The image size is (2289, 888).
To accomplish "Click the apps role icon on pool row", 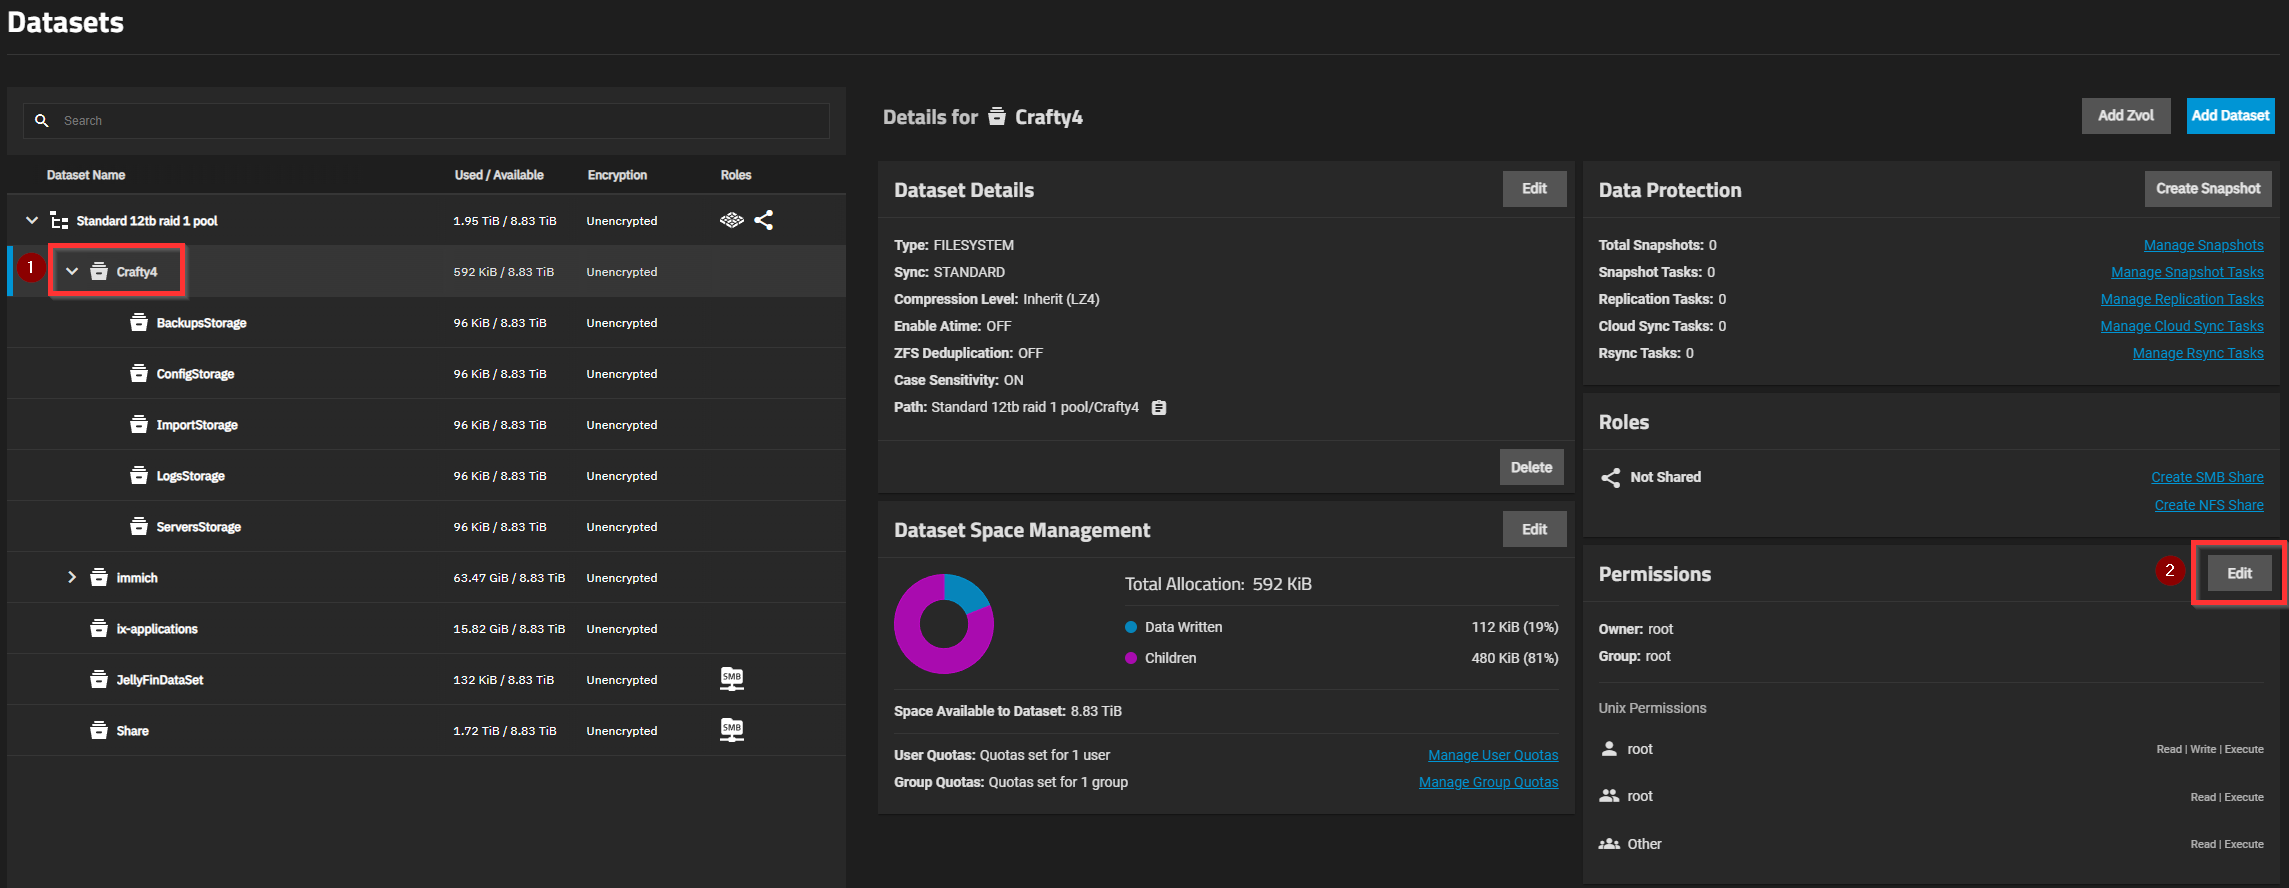I will 731,220.
